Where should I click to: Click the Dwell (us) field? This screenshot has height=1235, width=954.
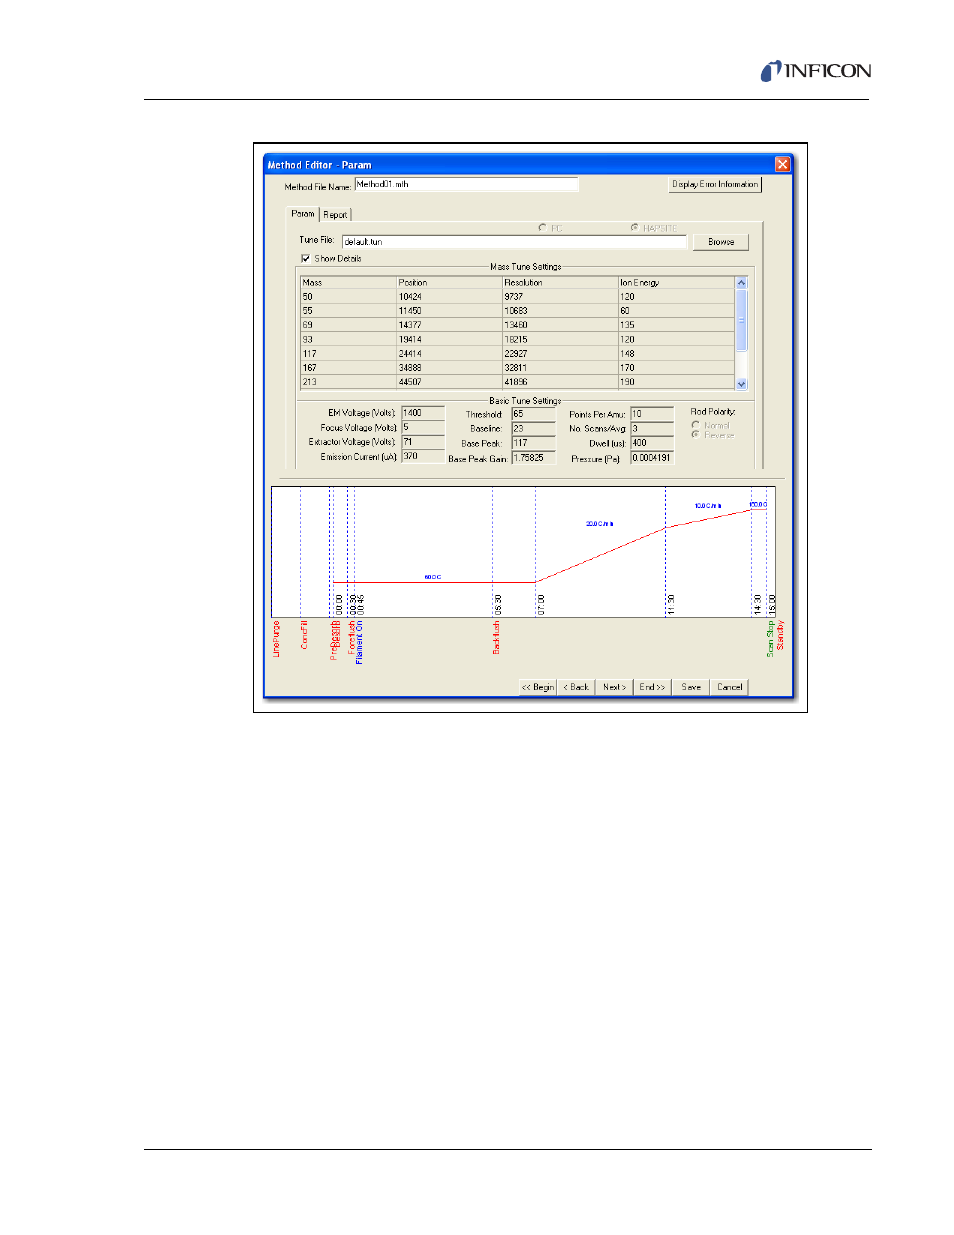coord(652,443)
